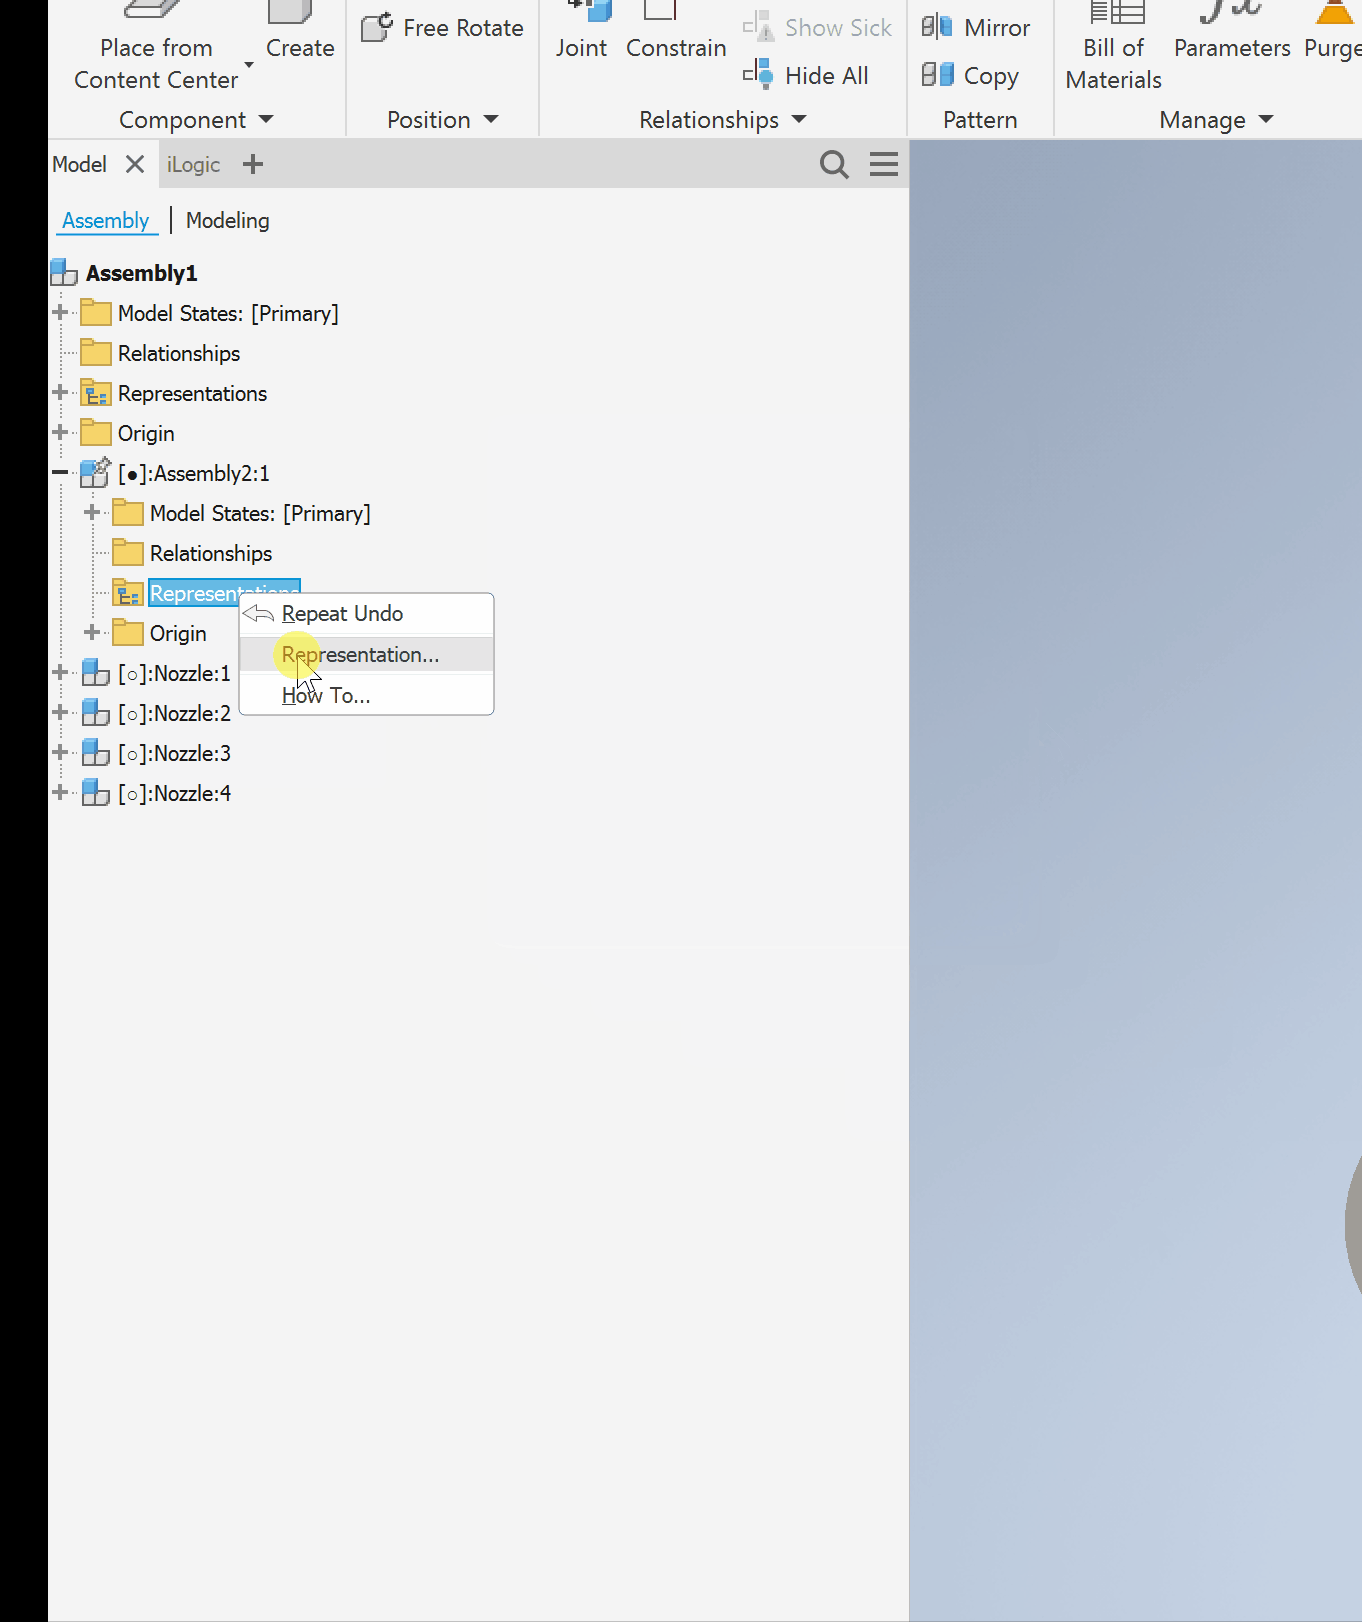The image size is (1362, 1622).
Task: Select the Assembly browser view
Action: coord(105,220)
